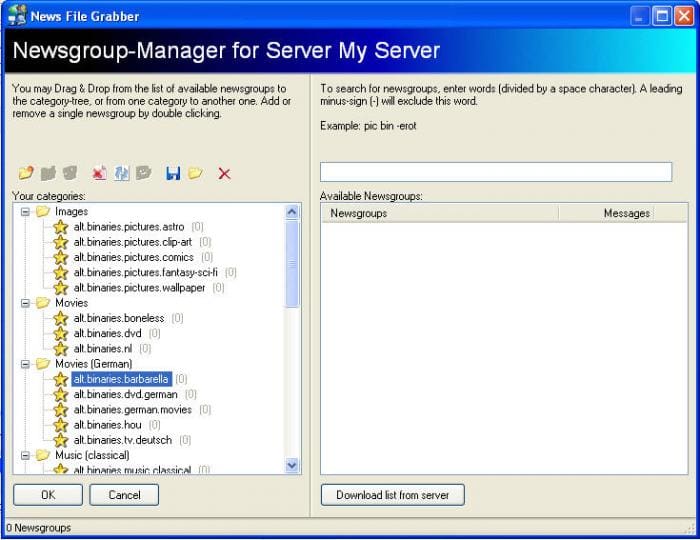Collapse the Music (classical) category

(x=25, y=456)
